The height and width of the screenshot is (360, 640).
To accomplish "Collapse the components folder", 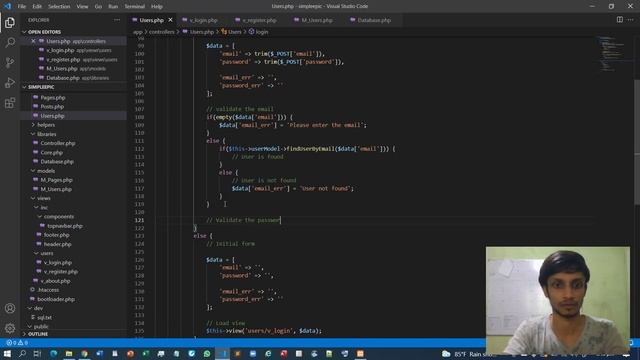I will tap(58, 216).
